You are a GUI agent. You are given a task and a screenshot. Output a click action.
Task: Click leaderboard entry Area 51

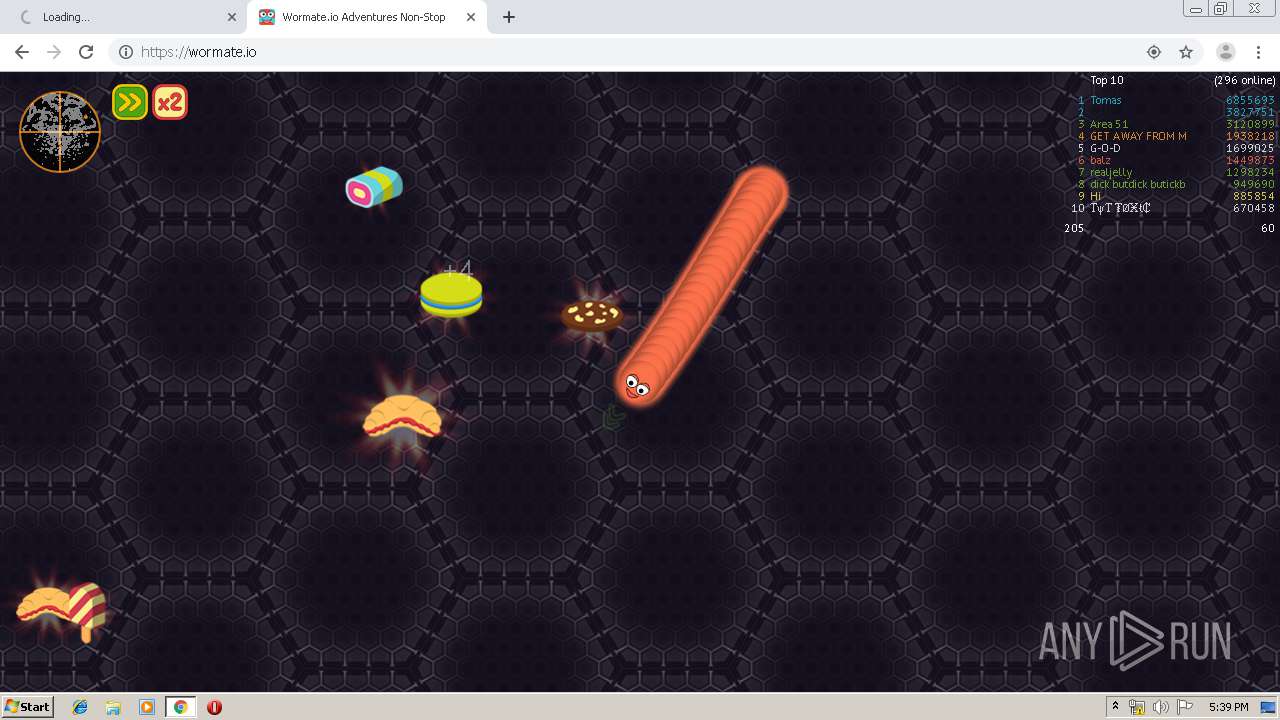point(1109,124)
